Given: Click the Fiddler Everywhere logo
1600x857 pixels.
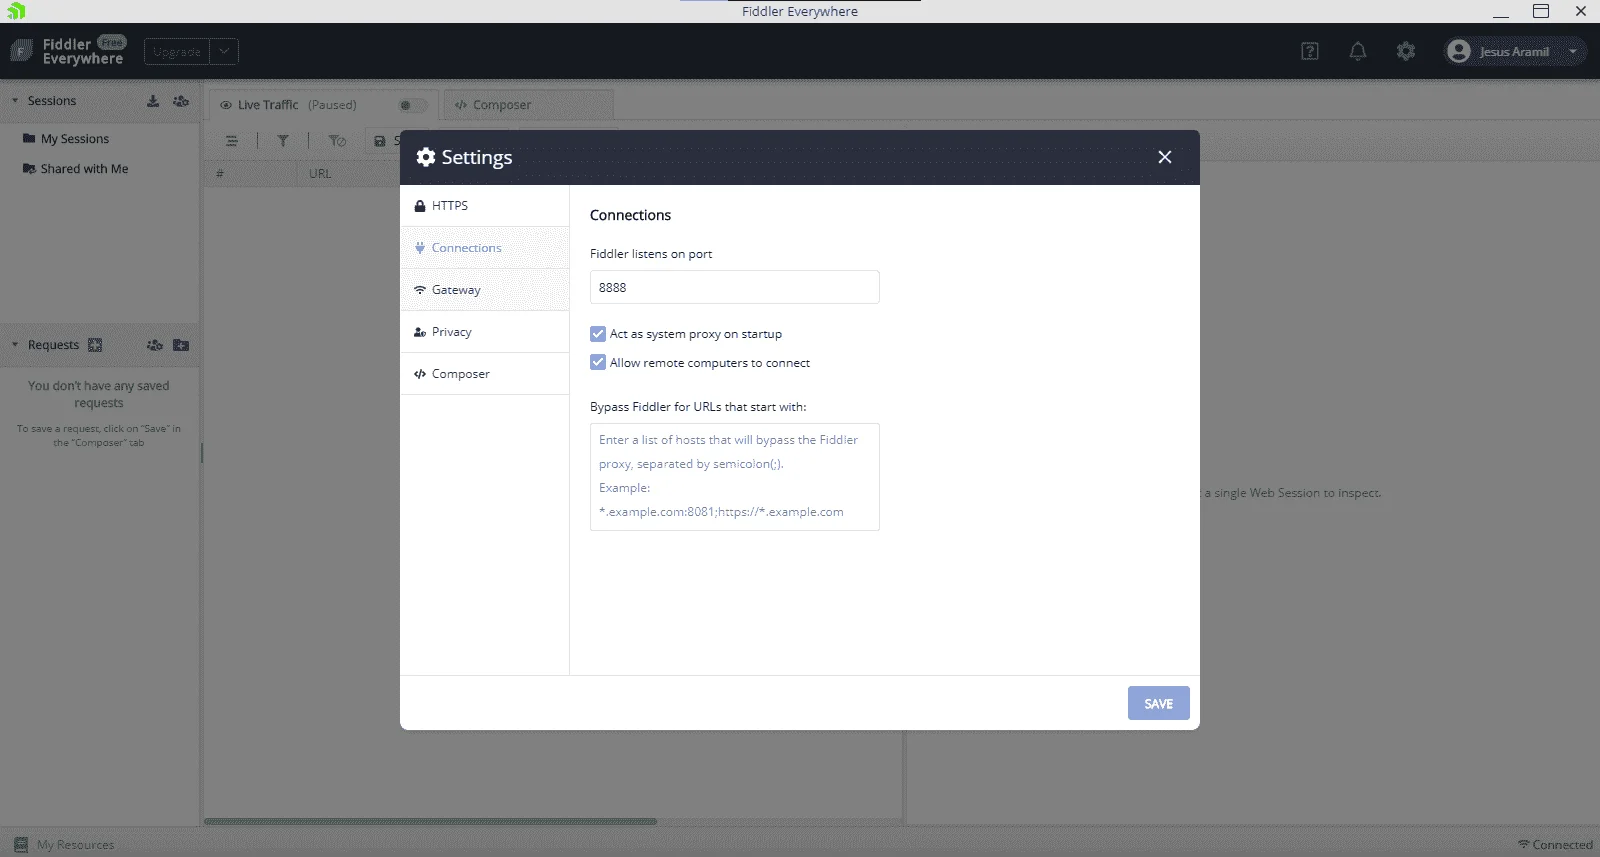Looking at the screenshot, I should click(x=68, y=52).
